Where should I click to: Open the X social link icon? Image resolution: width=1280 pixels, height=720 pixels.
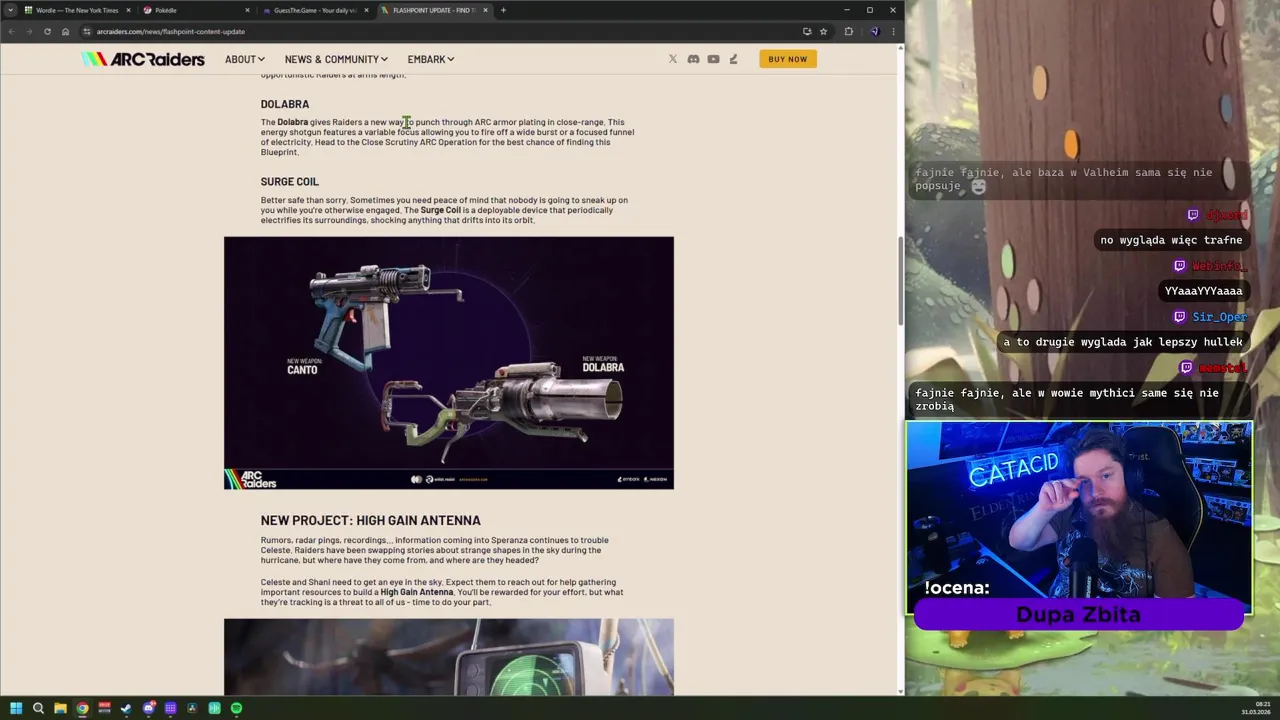pyautogui.click(x=673, y=59)
